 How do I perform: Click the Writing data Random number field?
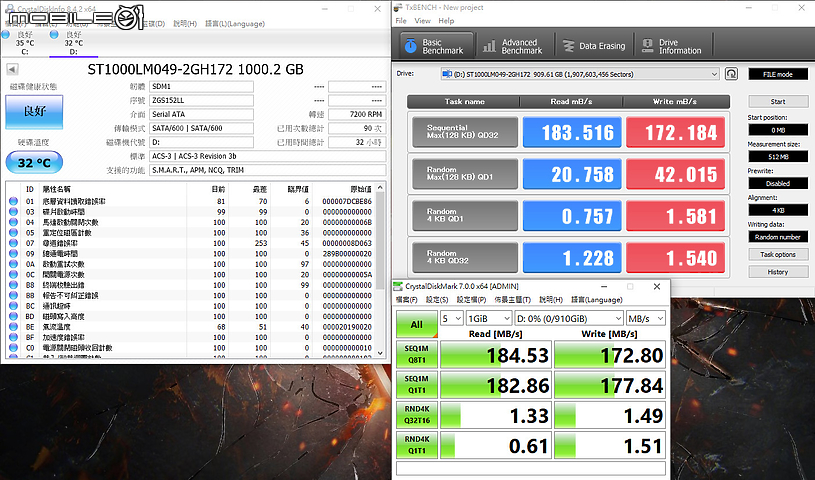click(778, 237)
